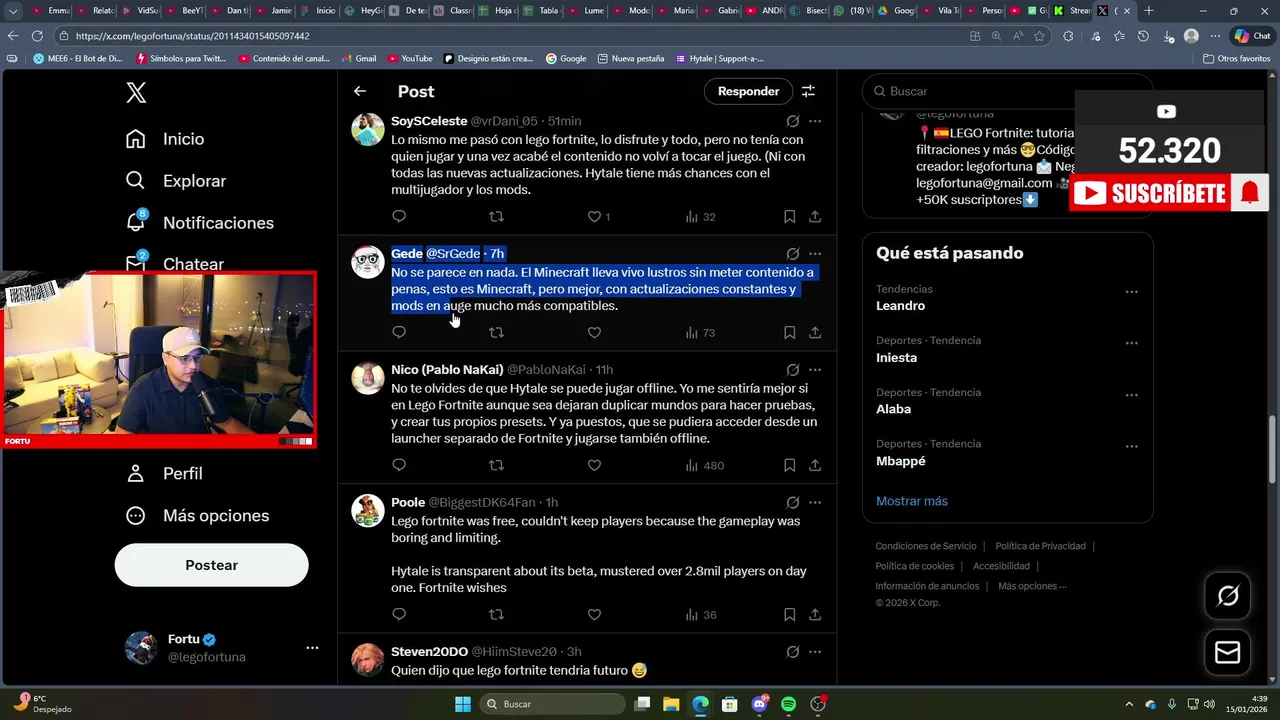
Task: Click the Postear button
Action: click(x=211, y=565)
